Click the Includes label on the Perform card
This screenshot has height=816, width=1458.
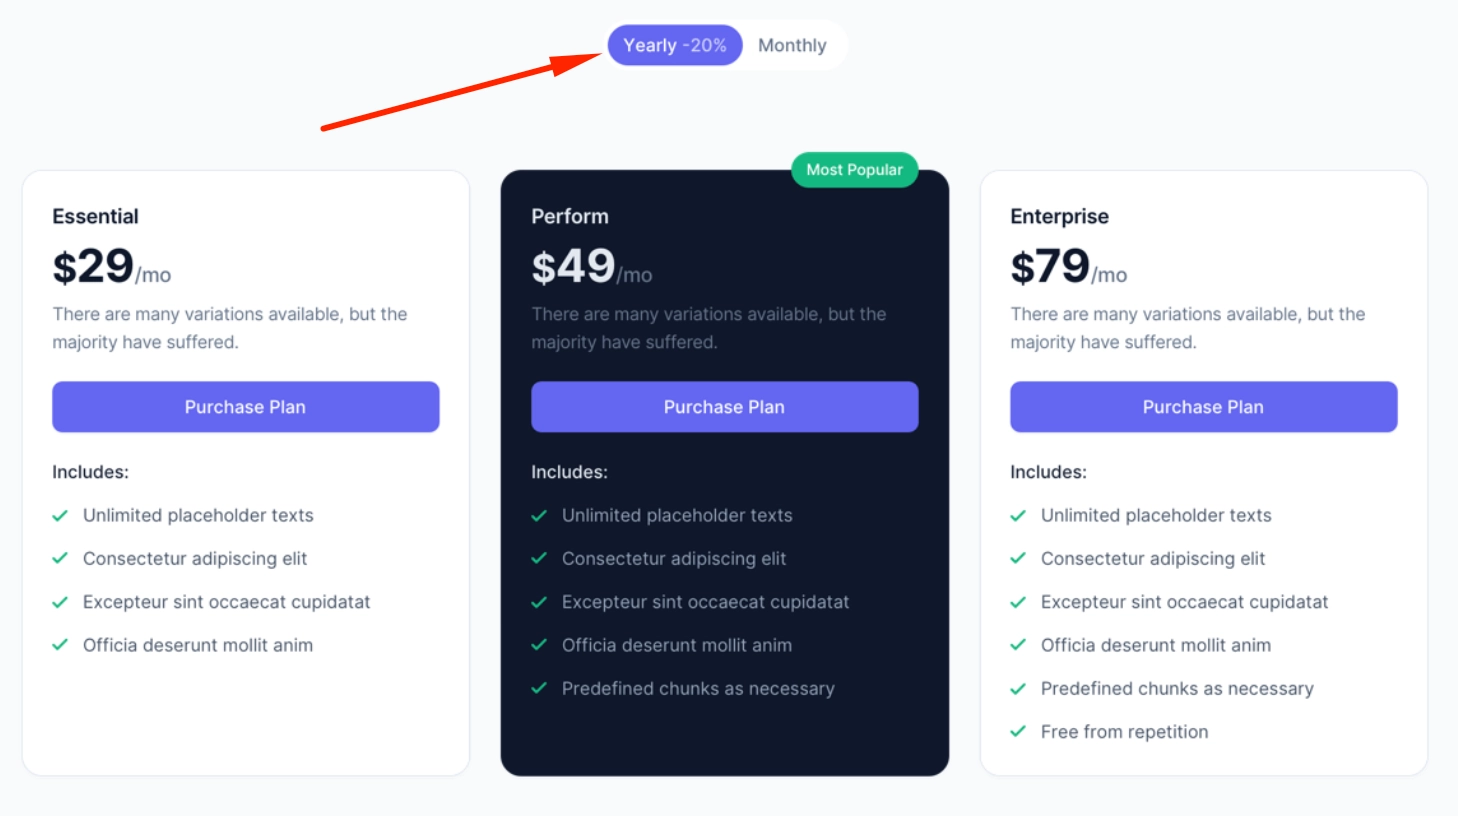[568, 472]
